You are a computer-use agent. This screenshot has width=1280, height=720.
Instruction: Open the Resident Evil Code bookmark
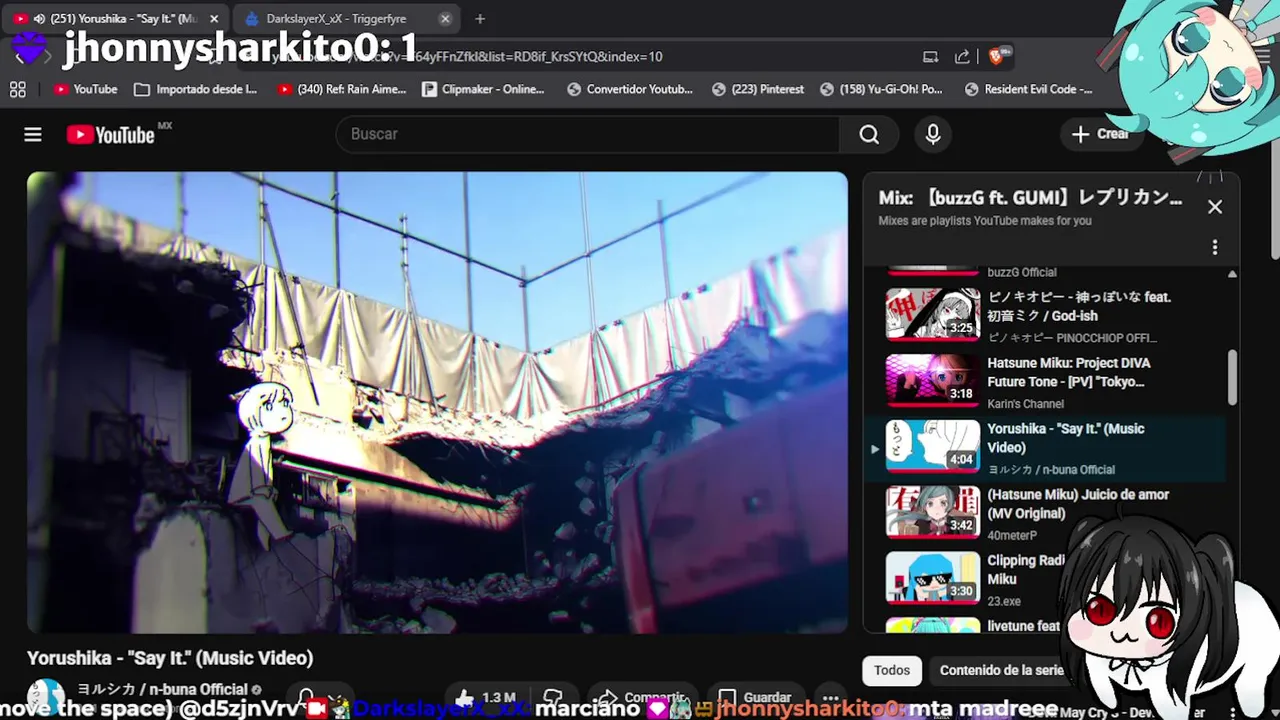pos(1027,89)
